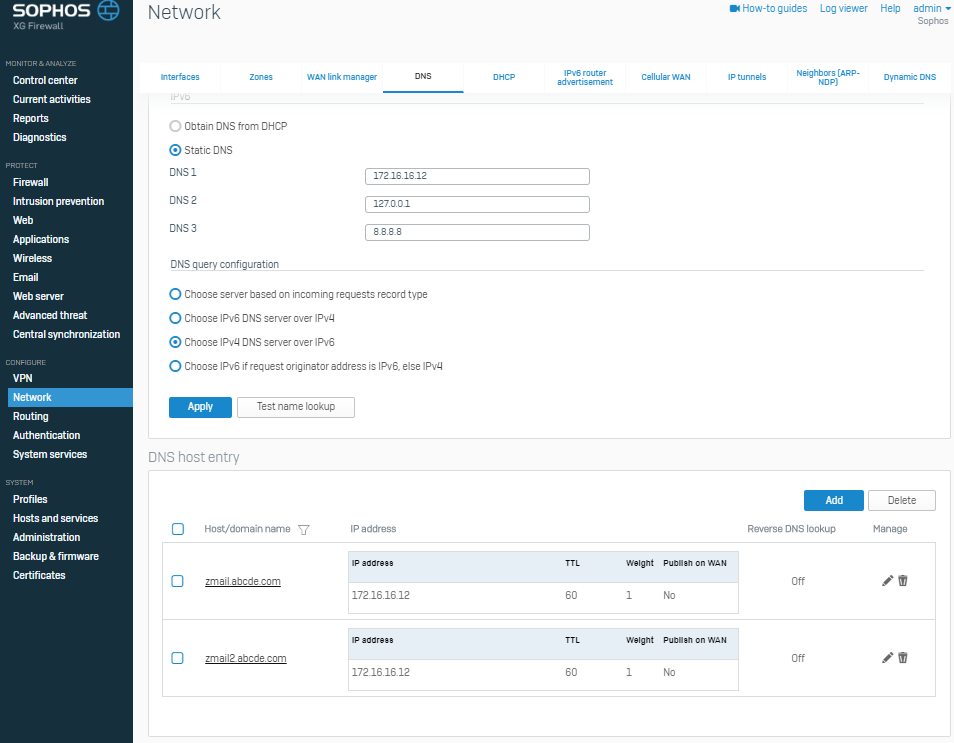Click the DNS 2 input field

tap(477, 204)
